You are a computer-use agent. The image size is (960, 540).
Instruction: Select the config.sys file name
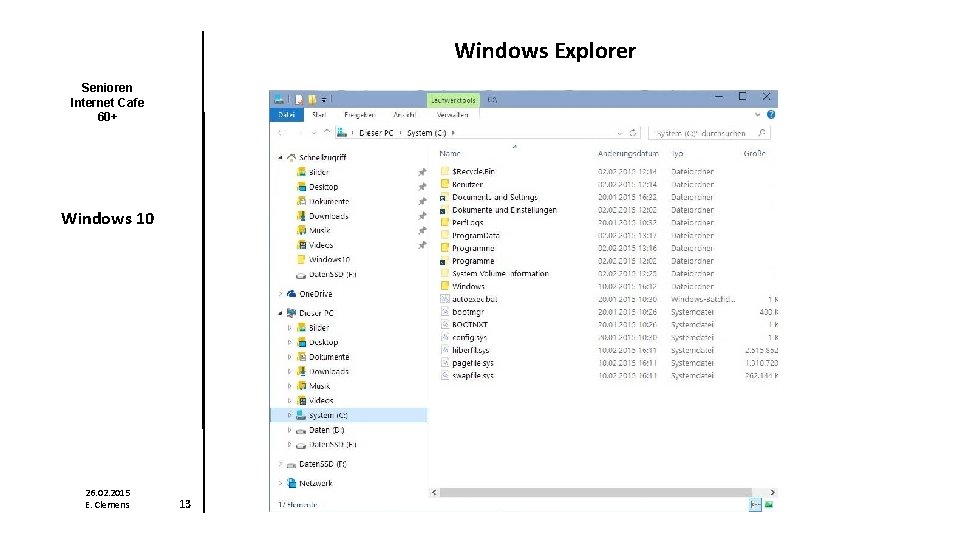click(x=469, y=337)
